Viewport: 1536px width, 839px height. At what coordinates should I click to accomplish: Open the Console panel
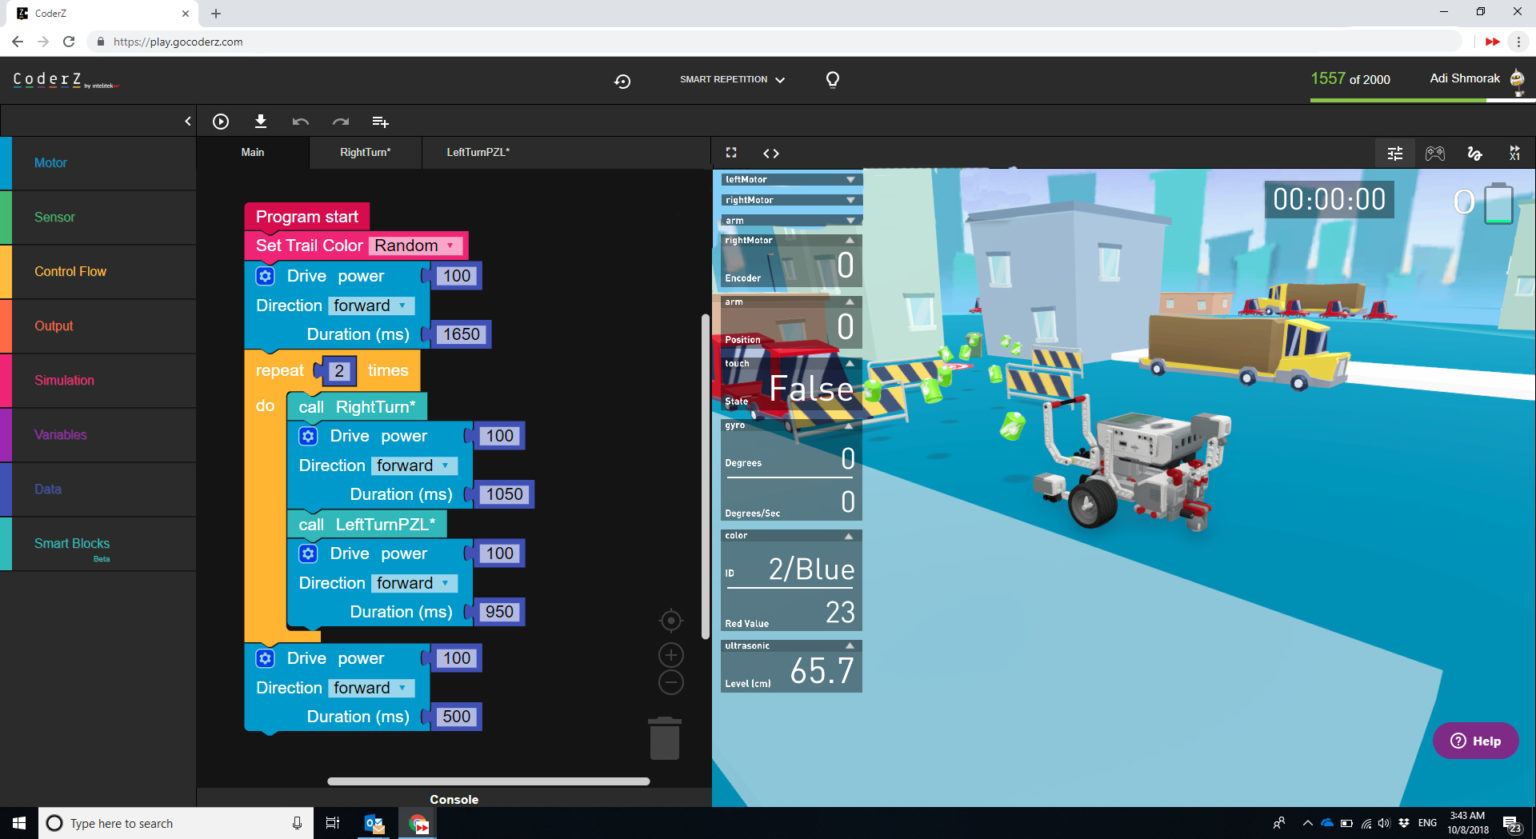click(x=454, y=799)
